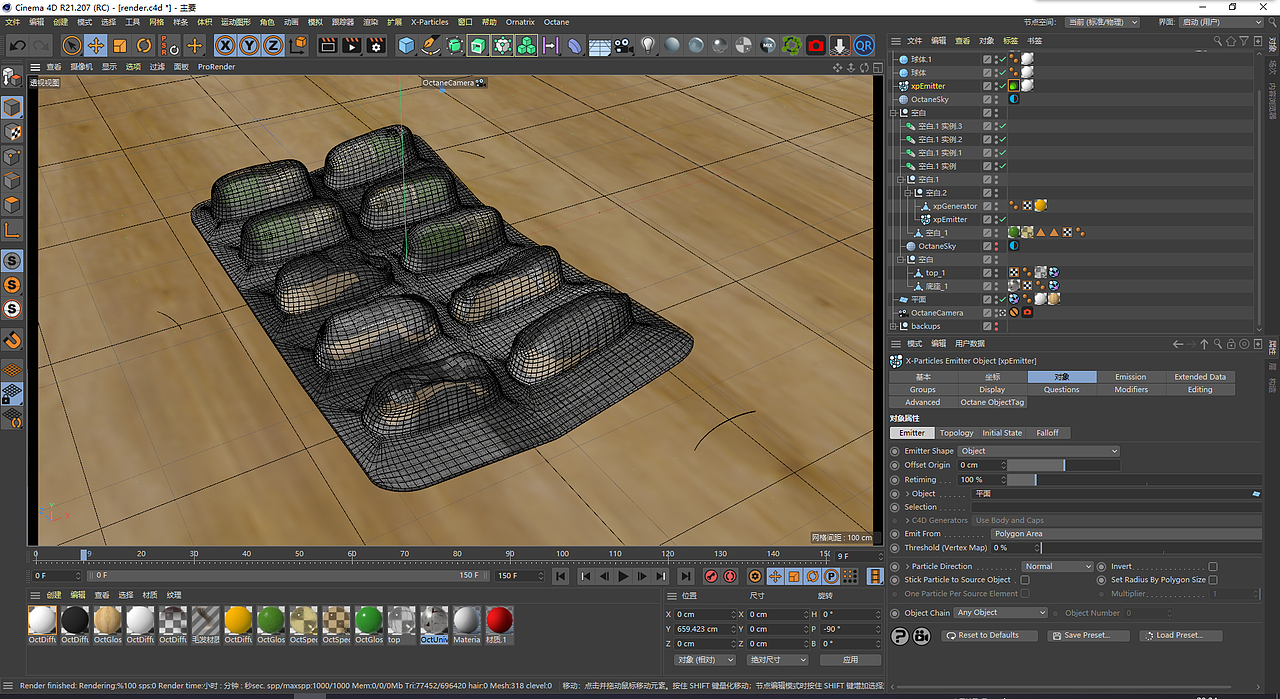Check Stick Particle to Source Object

1025,580
